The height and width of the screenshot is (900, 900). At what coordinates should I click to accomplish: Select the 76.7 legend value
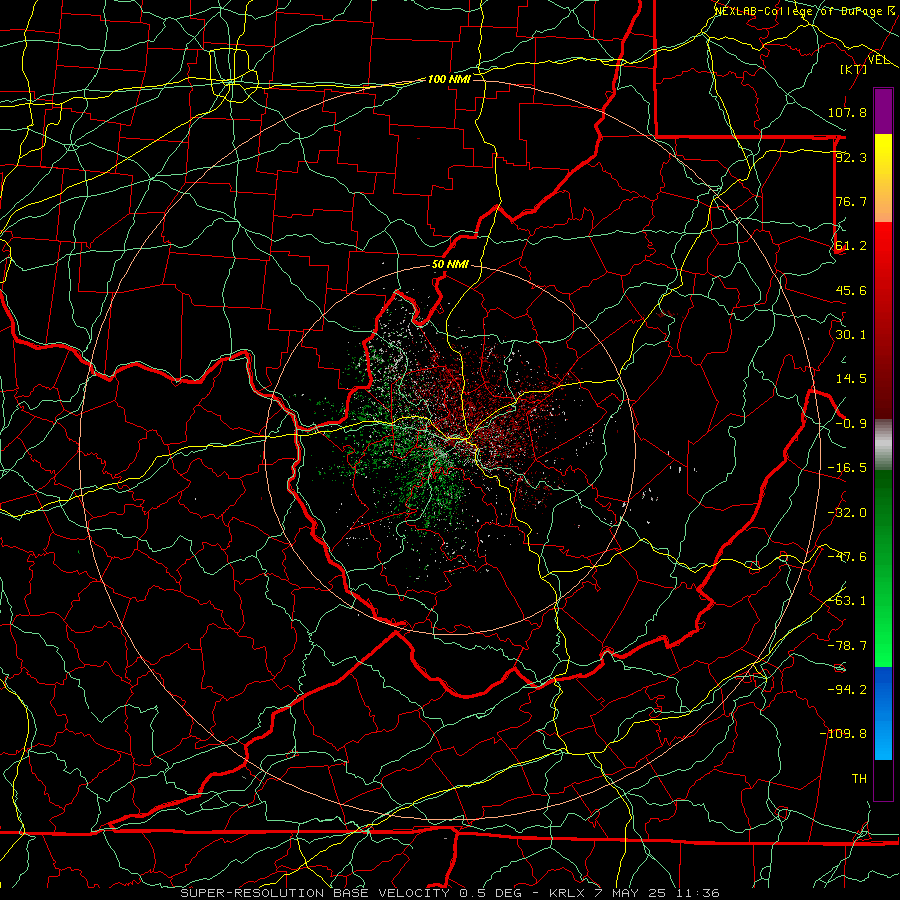(851, 201)
